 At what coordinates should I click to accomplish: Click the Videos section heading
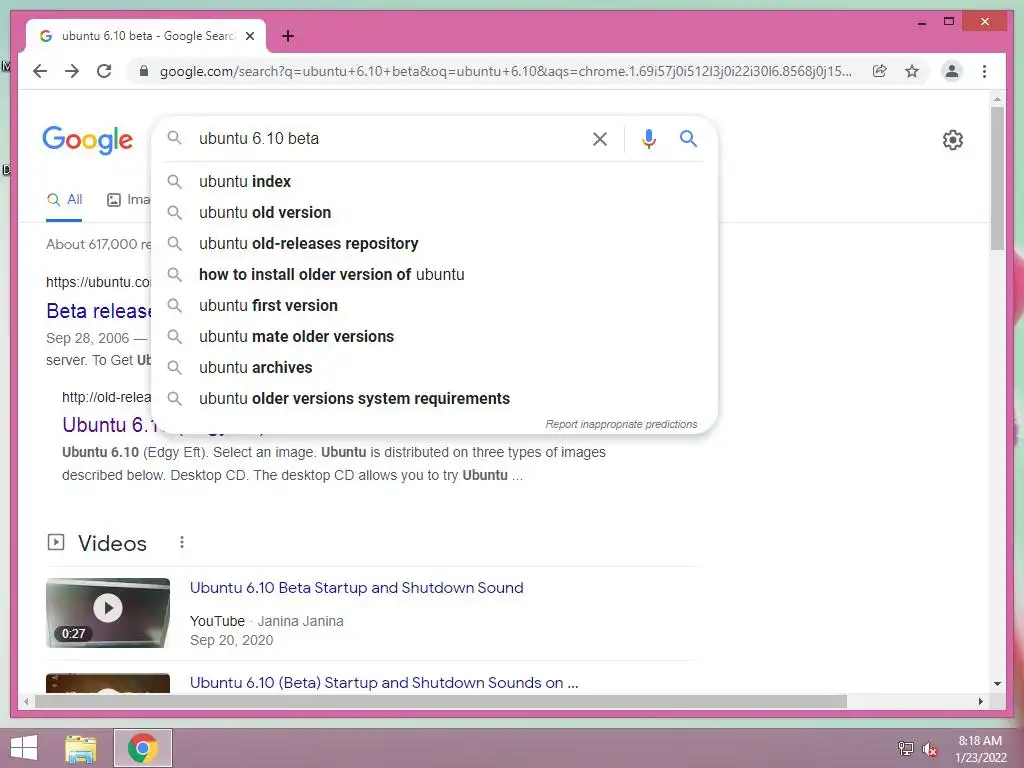point(112,543)
